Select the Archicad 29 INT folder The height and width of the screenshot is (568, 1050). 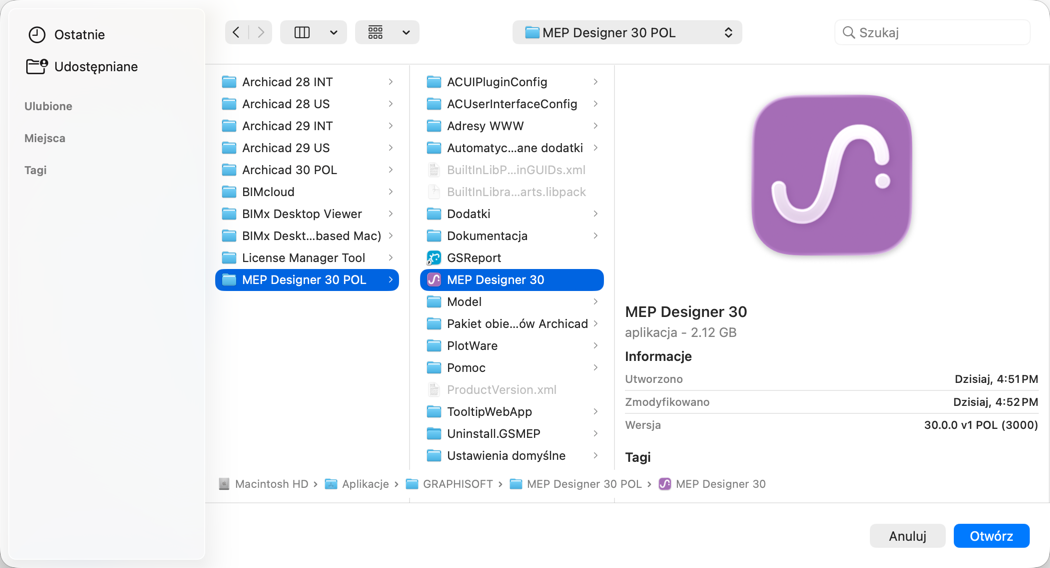click(307, 126)
